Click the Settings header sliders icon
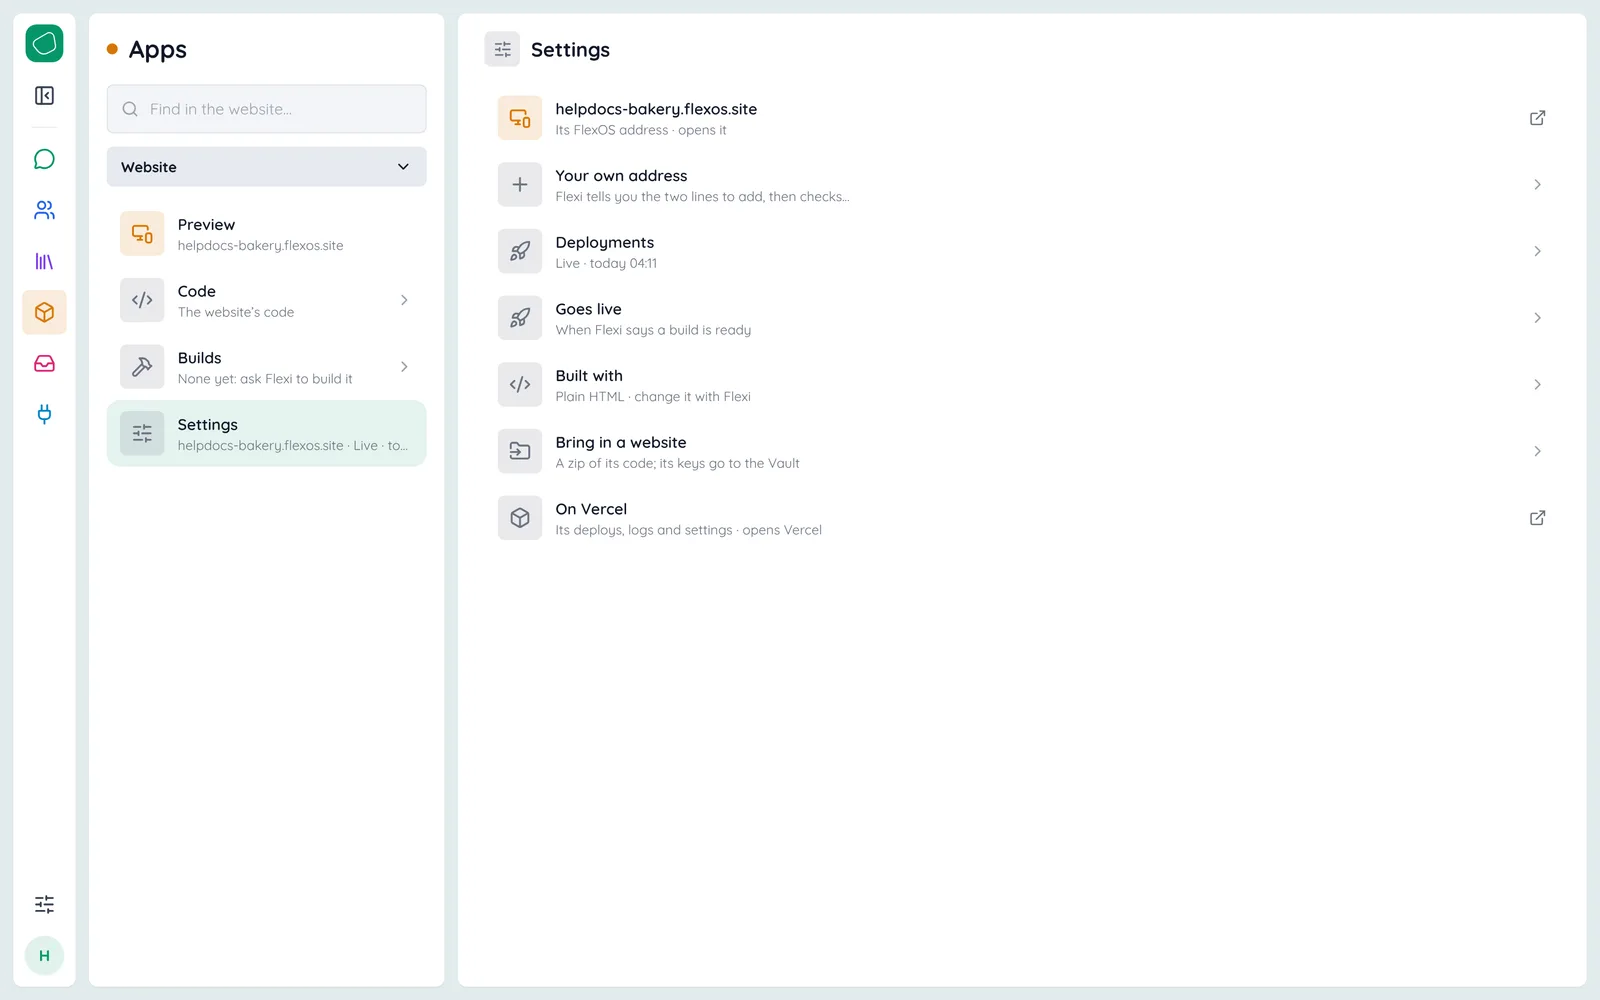The width and height of the screenshot is (1600, 1000). point(502,49)
